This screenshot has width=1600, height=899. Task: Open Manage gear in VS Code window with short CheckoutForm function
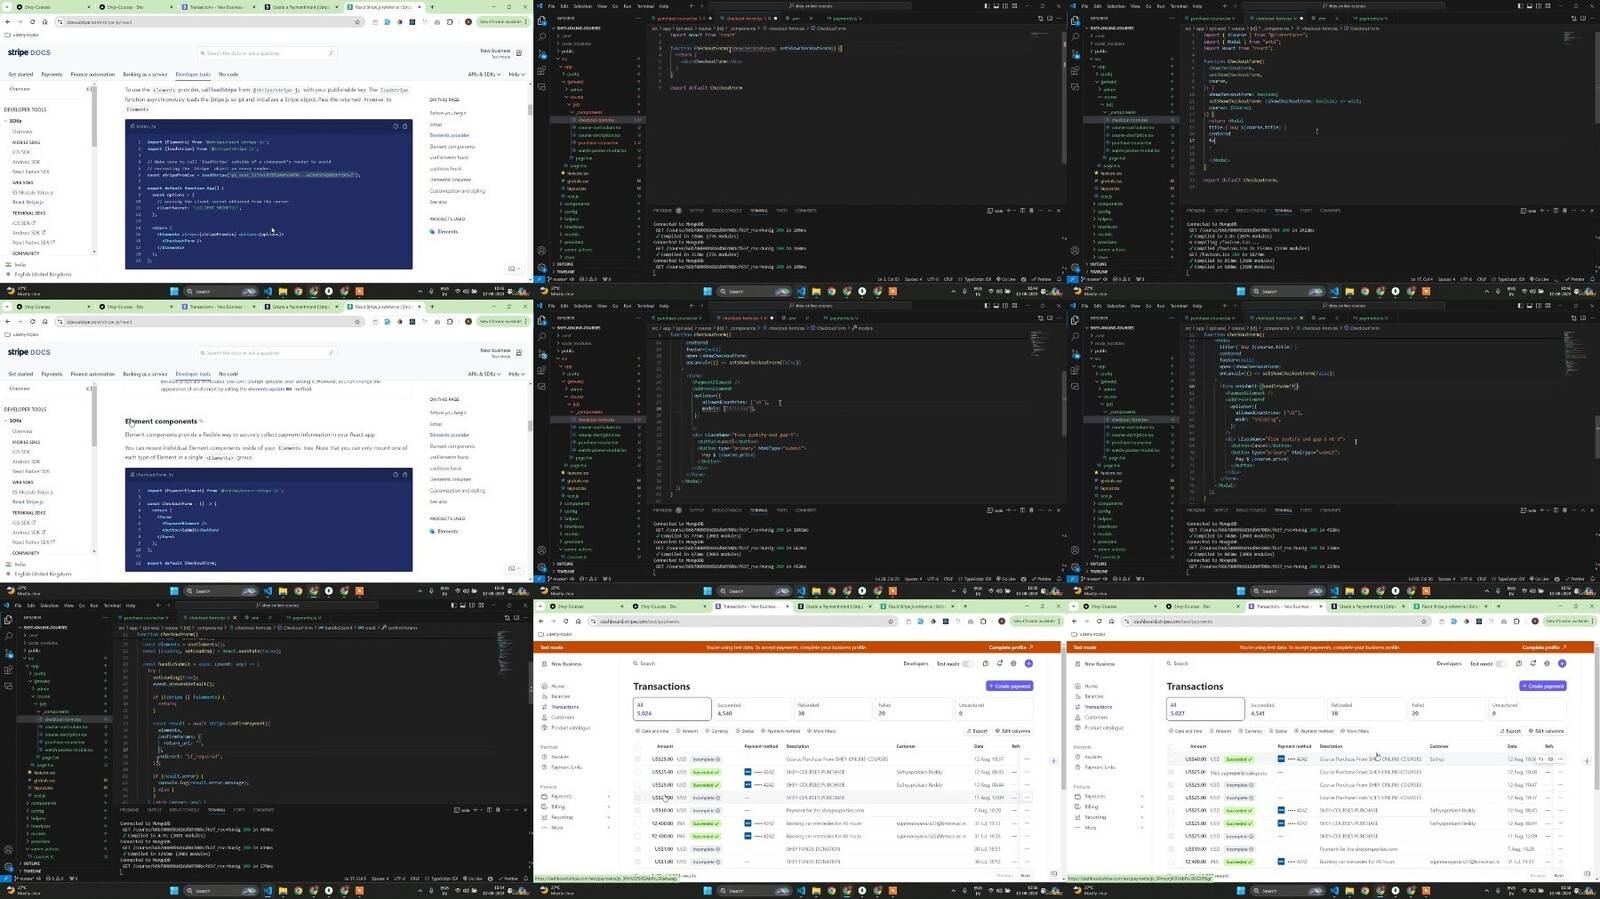[x=542, y=268]
